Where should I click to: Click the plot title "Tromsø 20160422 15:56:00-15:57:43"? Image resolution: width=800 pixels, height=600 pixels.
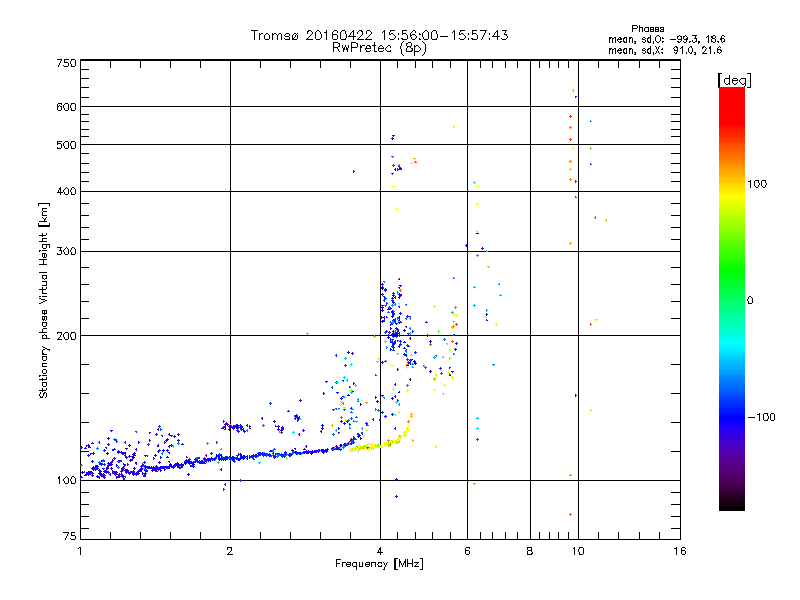coord(379,35)
